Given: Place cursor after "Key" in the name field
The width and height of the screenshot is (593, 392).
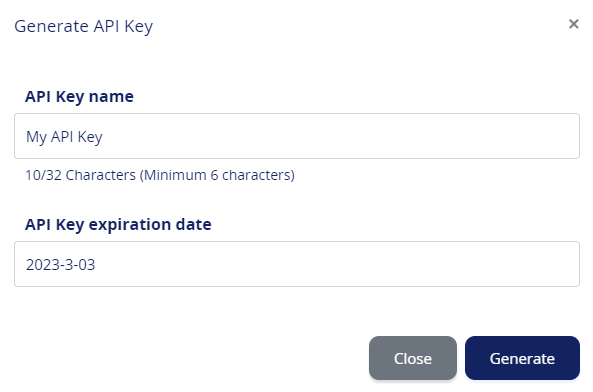Looking at the screenshot, I should (103, 137).
